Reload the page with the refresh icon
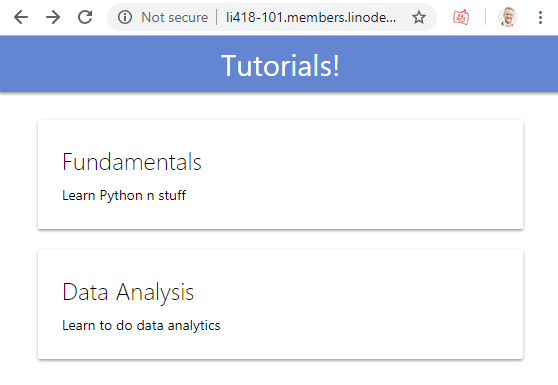 [x=85, y=17]
